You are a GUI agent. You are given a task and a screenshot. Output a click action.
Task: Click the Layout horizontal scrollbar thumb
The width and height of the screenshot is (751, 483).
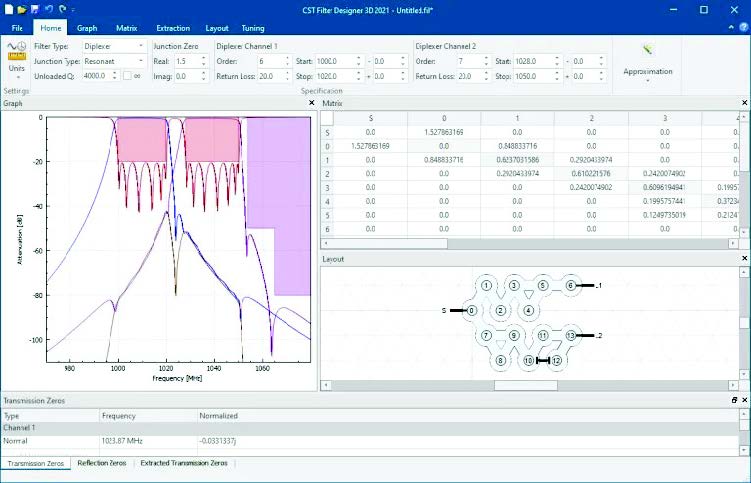coord(525,385)
